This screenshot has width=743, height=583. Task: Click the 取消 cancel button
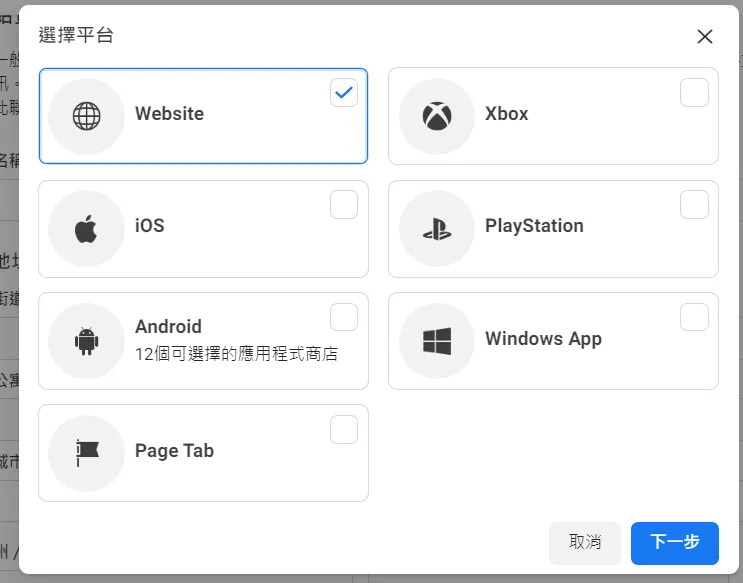pyautogui.click(x=585, y=542)
